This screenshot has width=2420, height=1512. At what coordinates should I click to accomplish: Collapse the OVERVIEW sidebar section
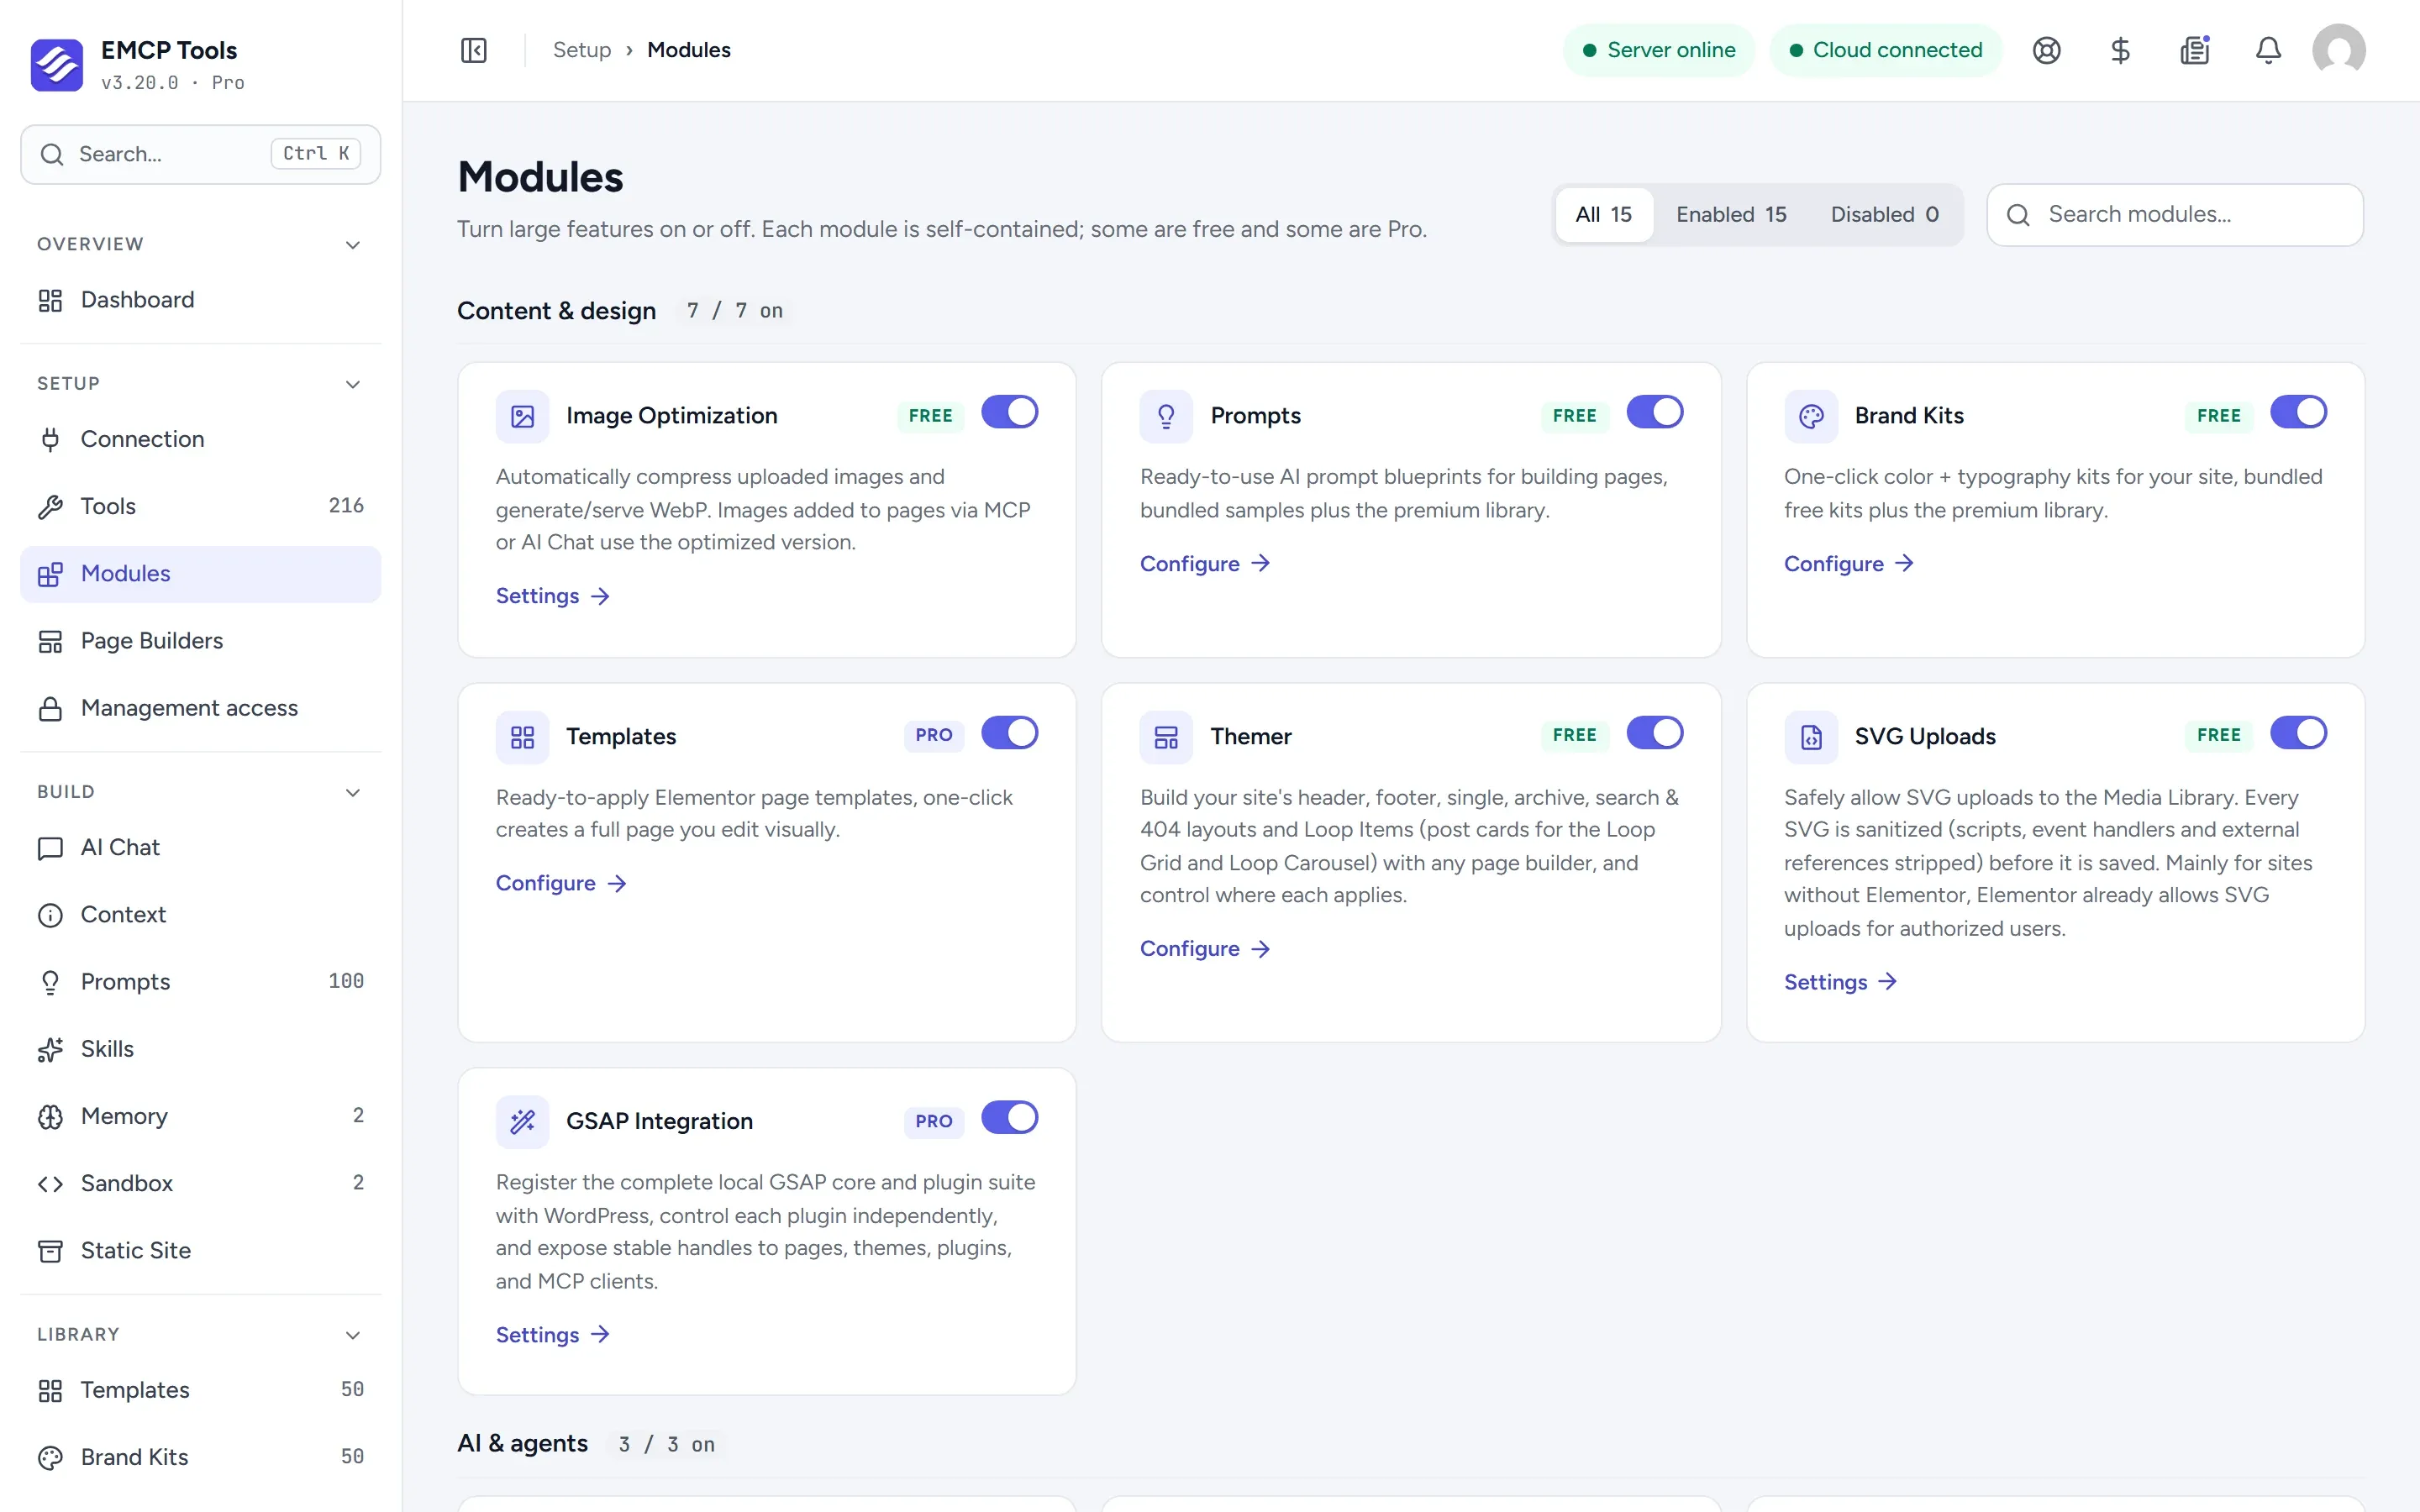(x=352, y=245)
